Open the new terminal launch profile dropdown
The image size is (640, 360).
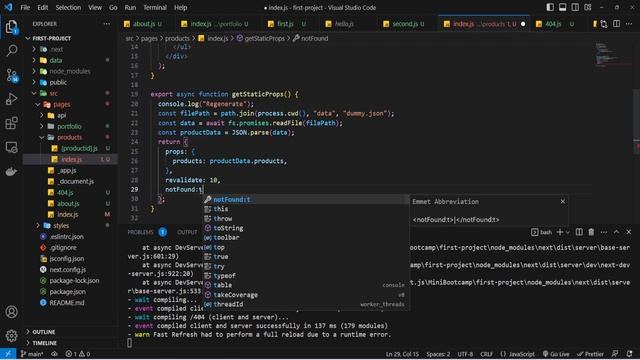tap(567, 232)
